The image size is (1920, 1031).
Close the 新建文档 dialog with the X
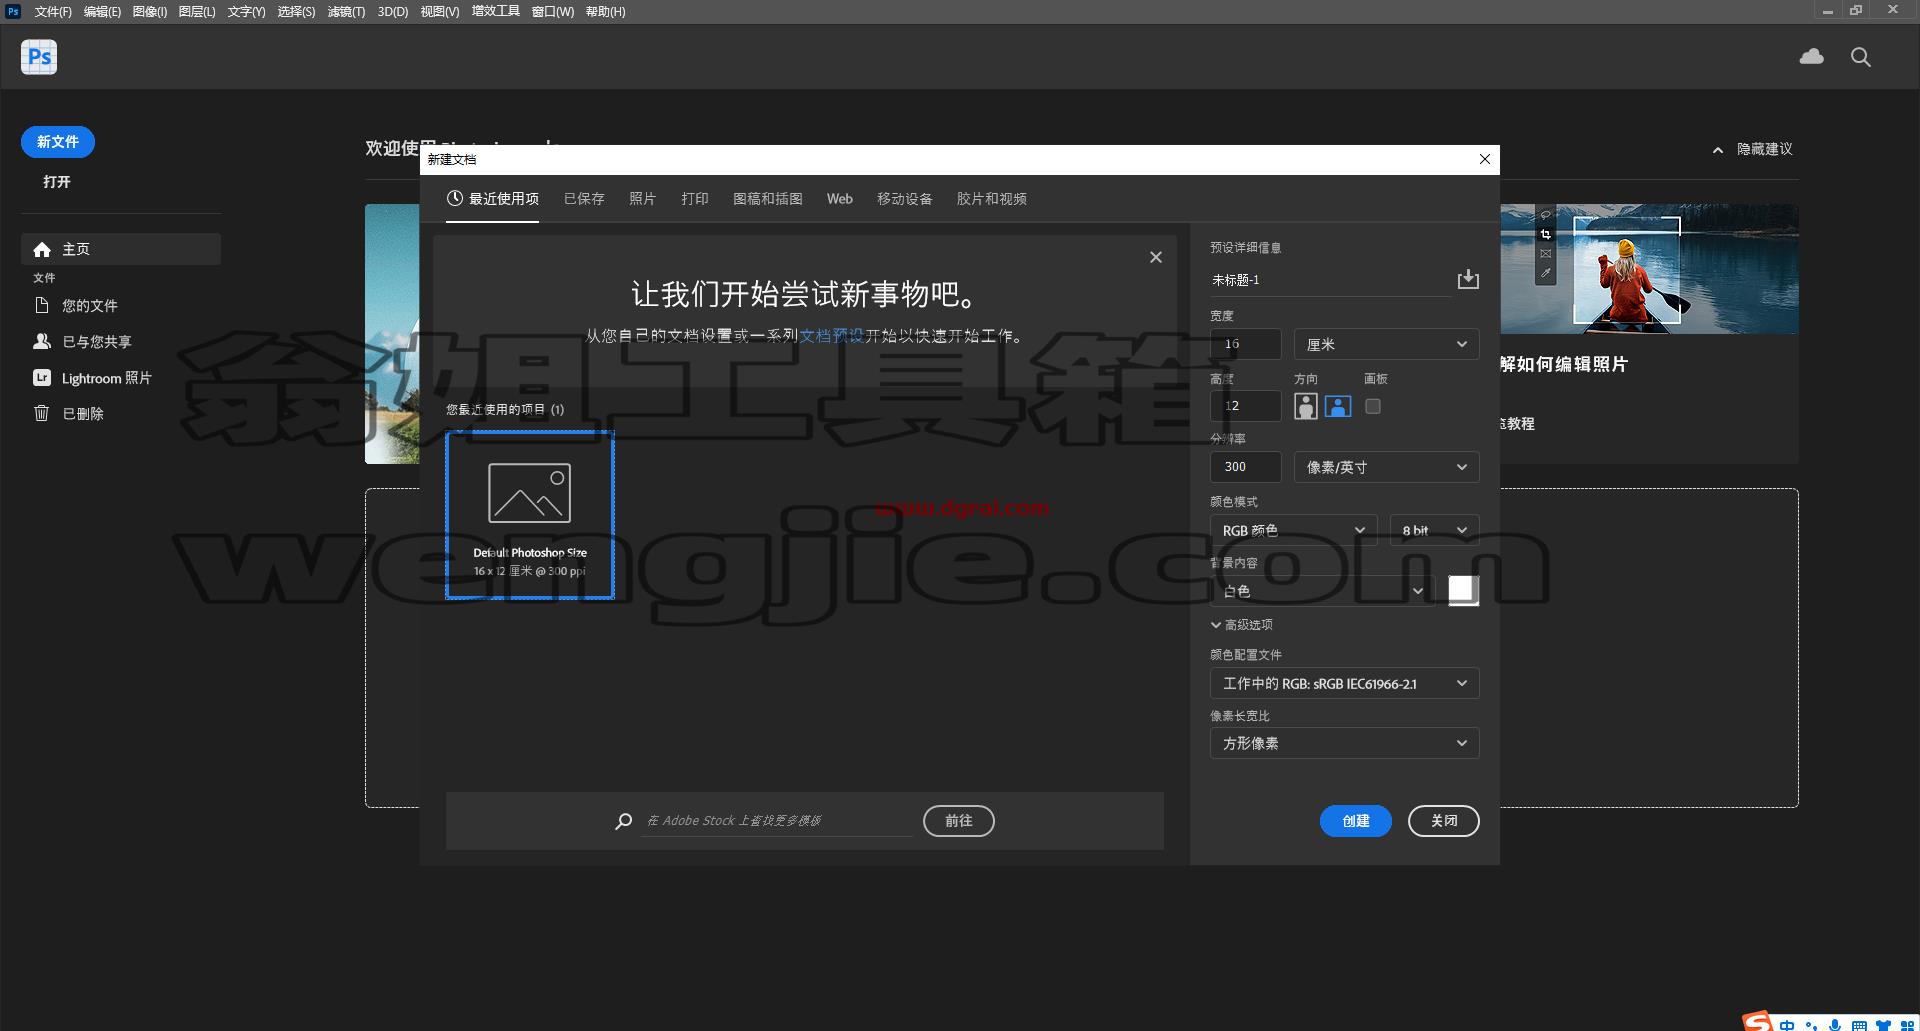(1485, 159)
